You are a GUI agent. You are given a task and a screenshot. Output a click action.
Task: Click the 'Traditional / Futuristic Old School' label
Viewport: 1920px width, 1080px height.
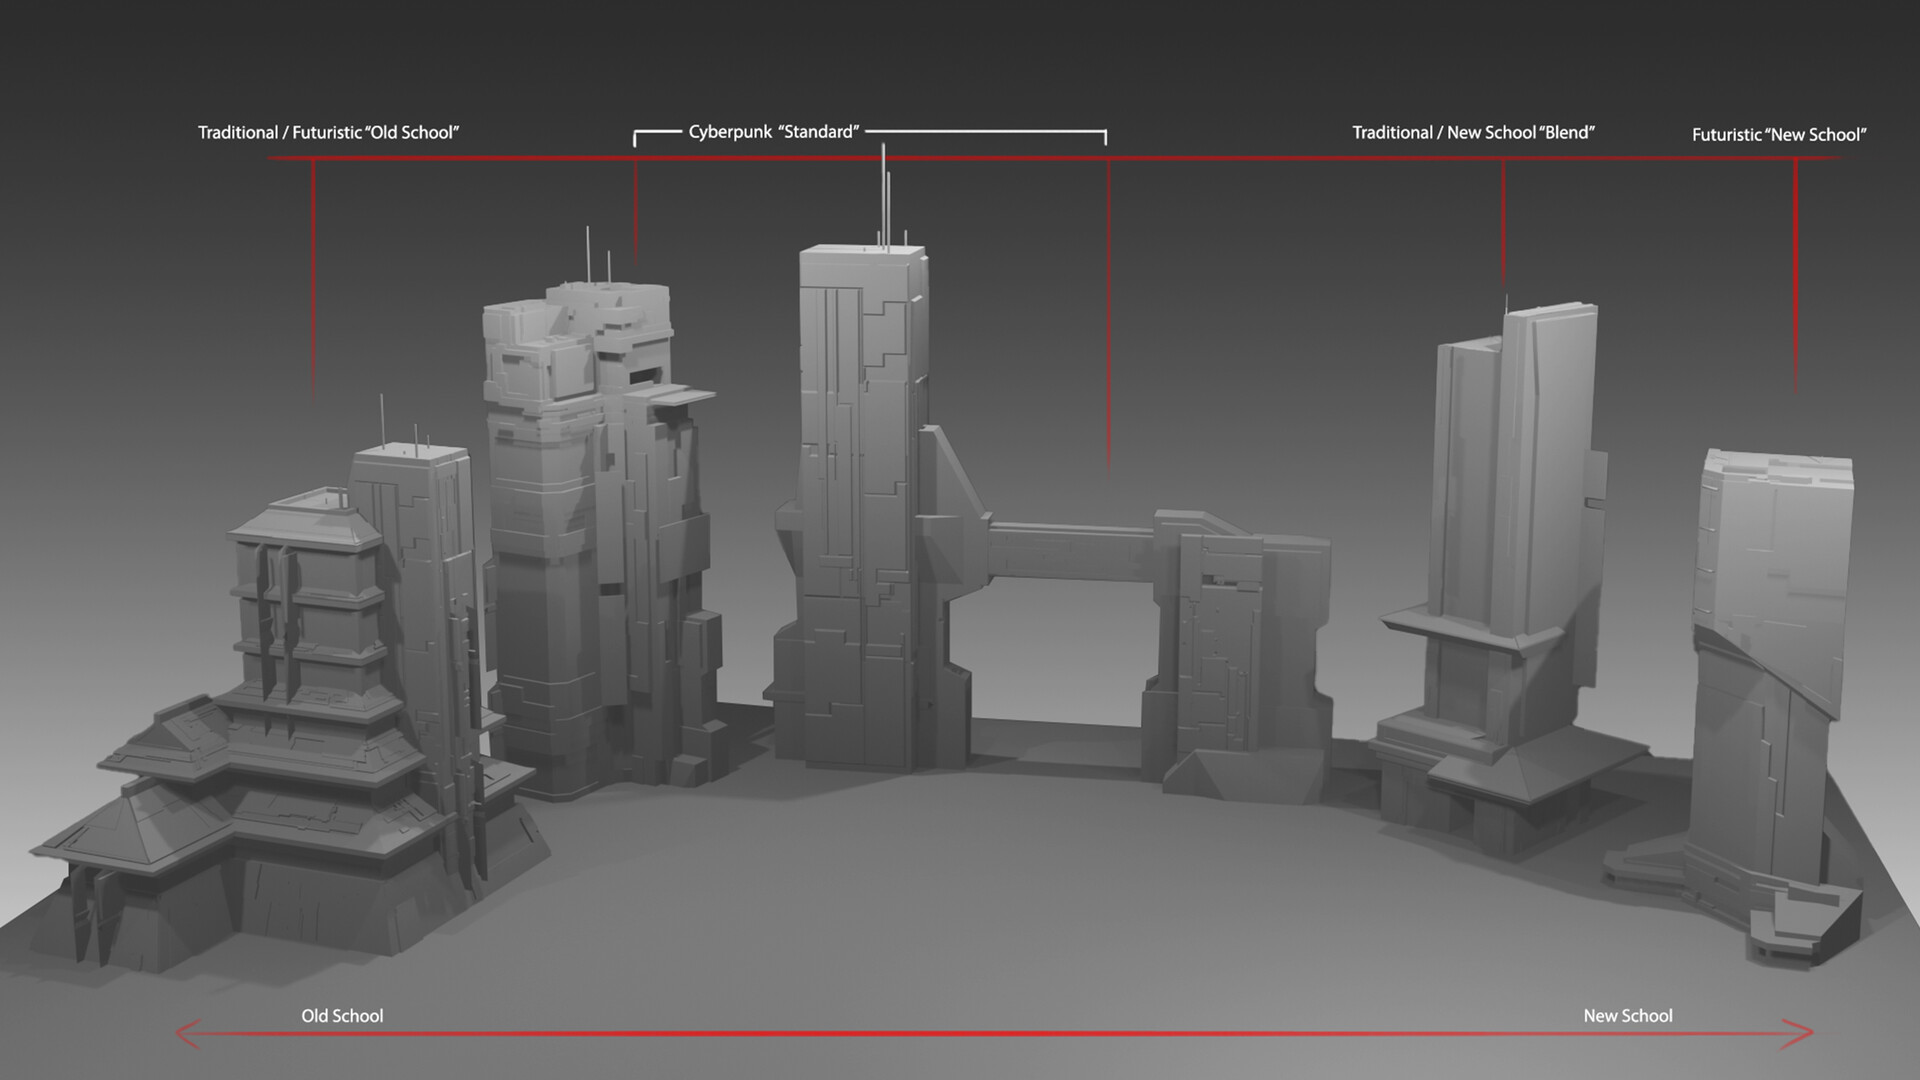[330, 129]
